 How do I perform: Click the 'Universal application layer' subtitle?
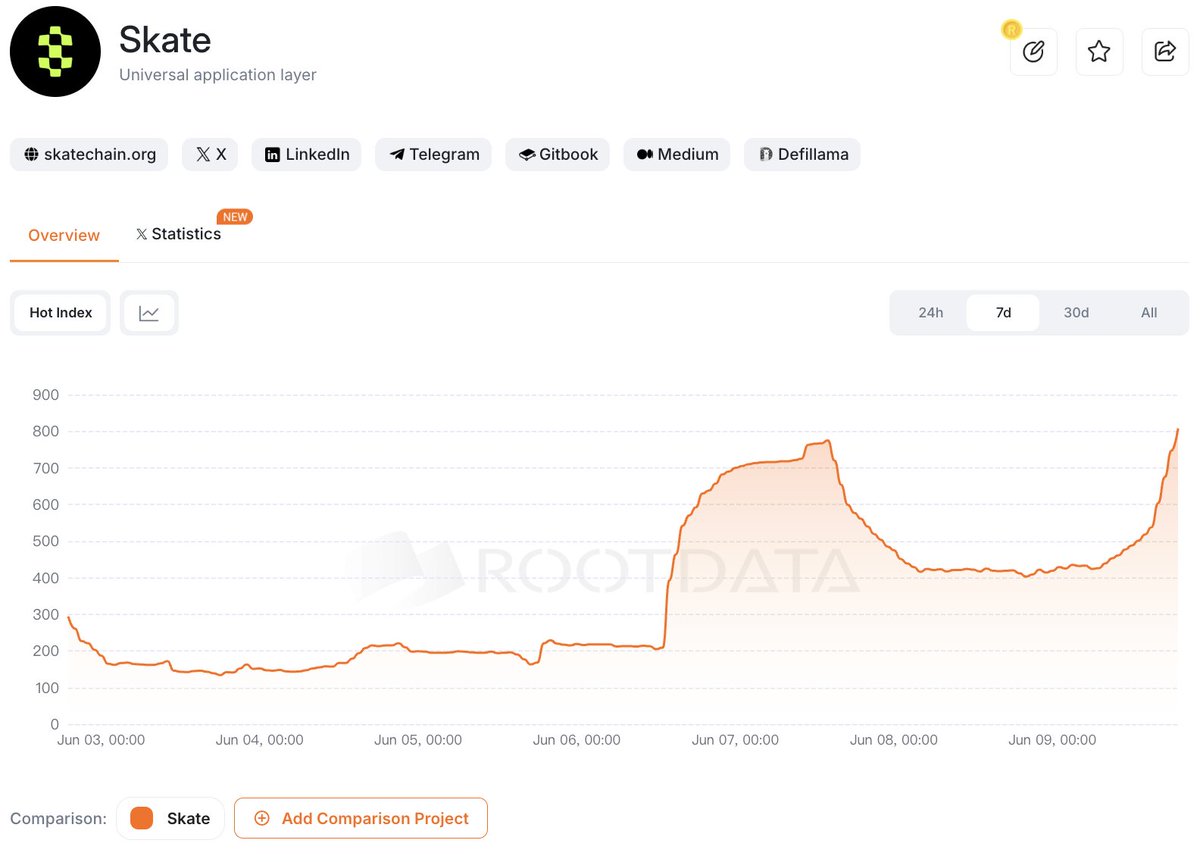(x=218, y=75)
